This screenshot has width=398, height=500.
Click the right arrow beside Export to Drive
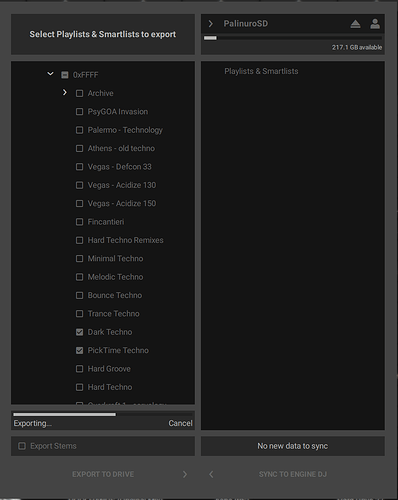pos(185,474)
